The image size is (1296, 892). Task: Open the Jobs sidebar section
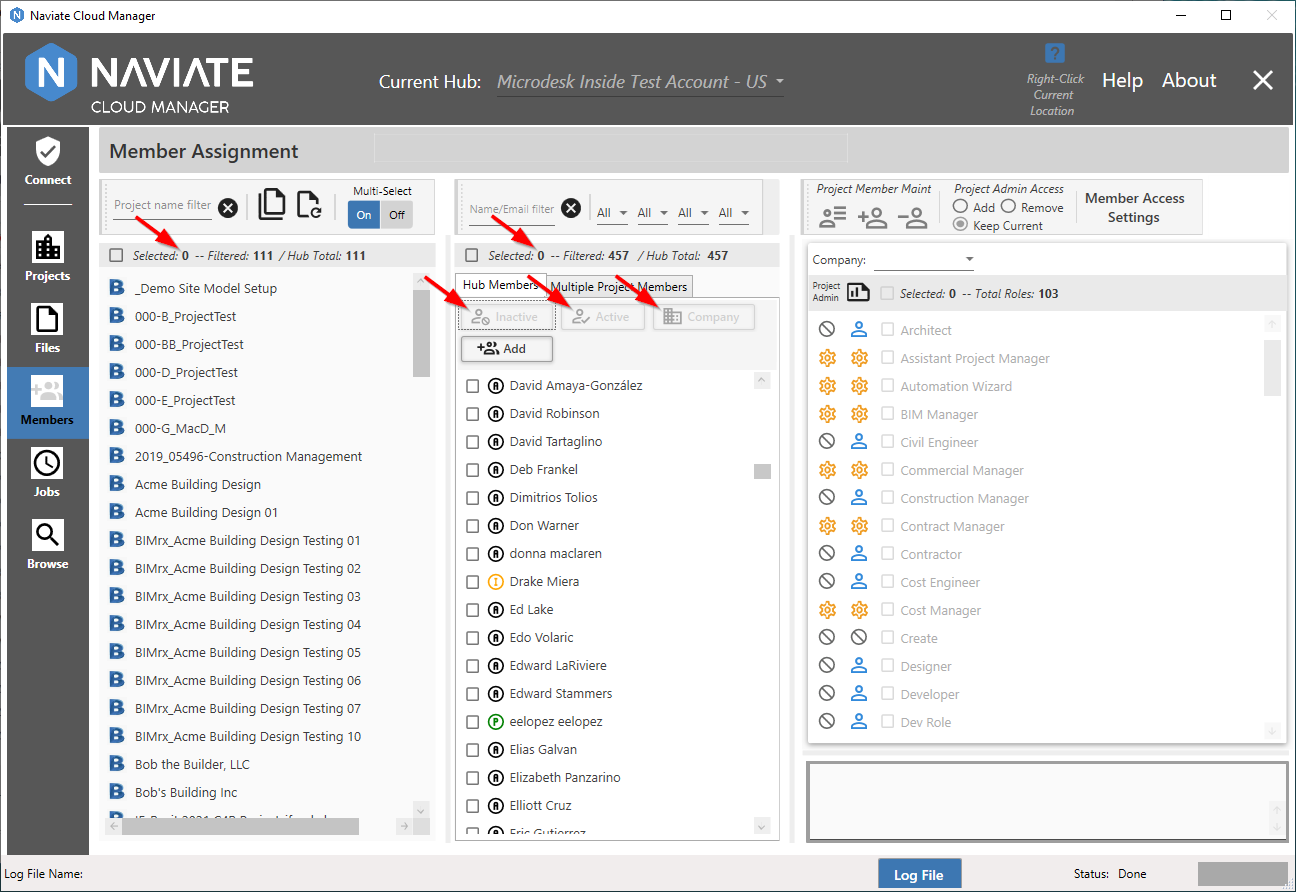[x=48, y=474]
